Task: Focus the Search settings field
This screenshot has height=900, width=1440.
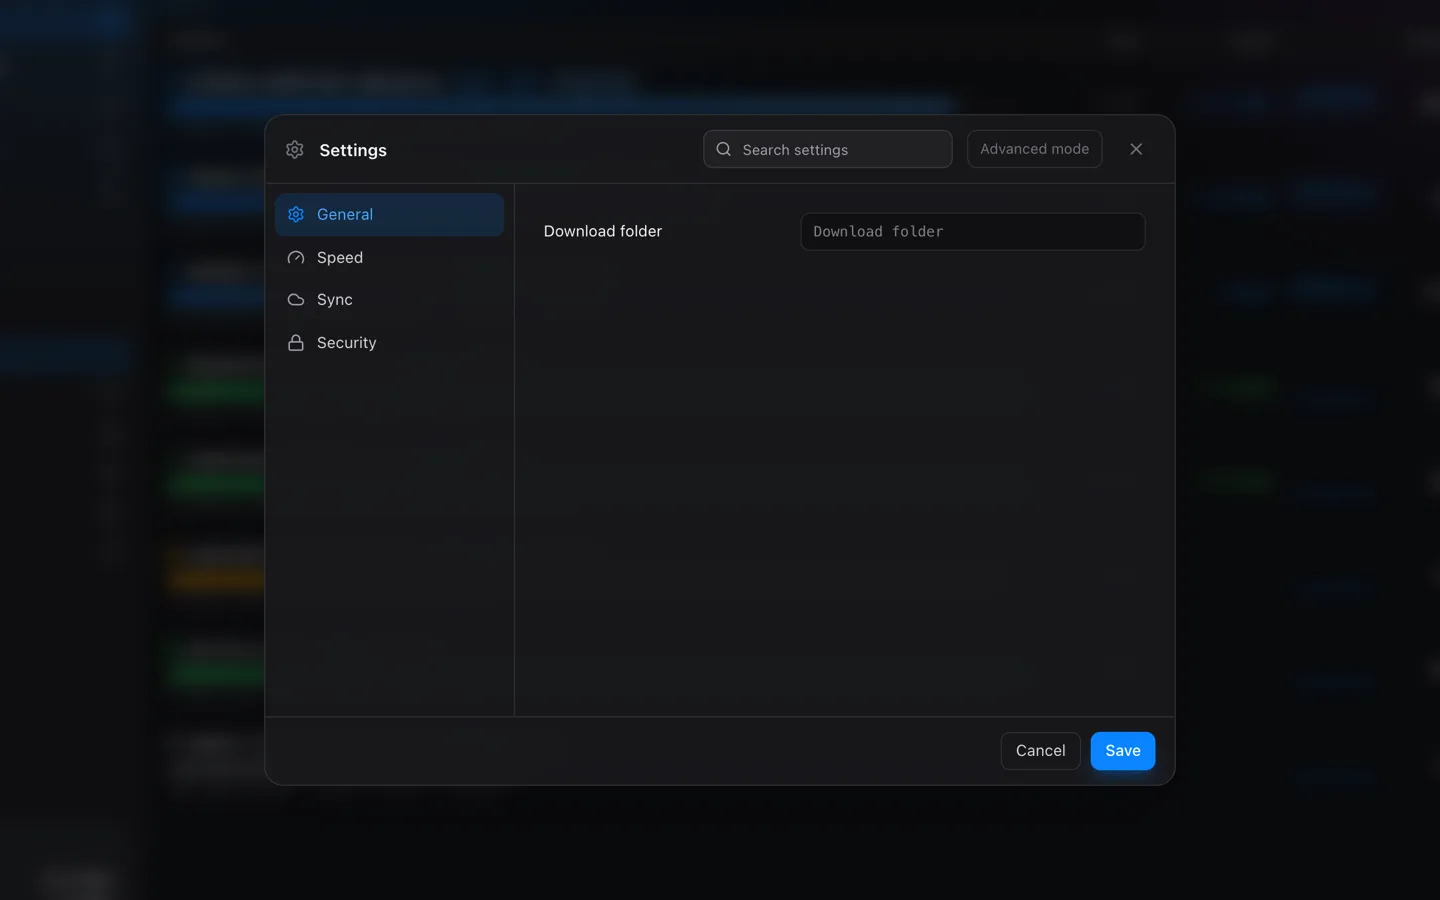Action: pyautogui.click(x=827, y=149)
